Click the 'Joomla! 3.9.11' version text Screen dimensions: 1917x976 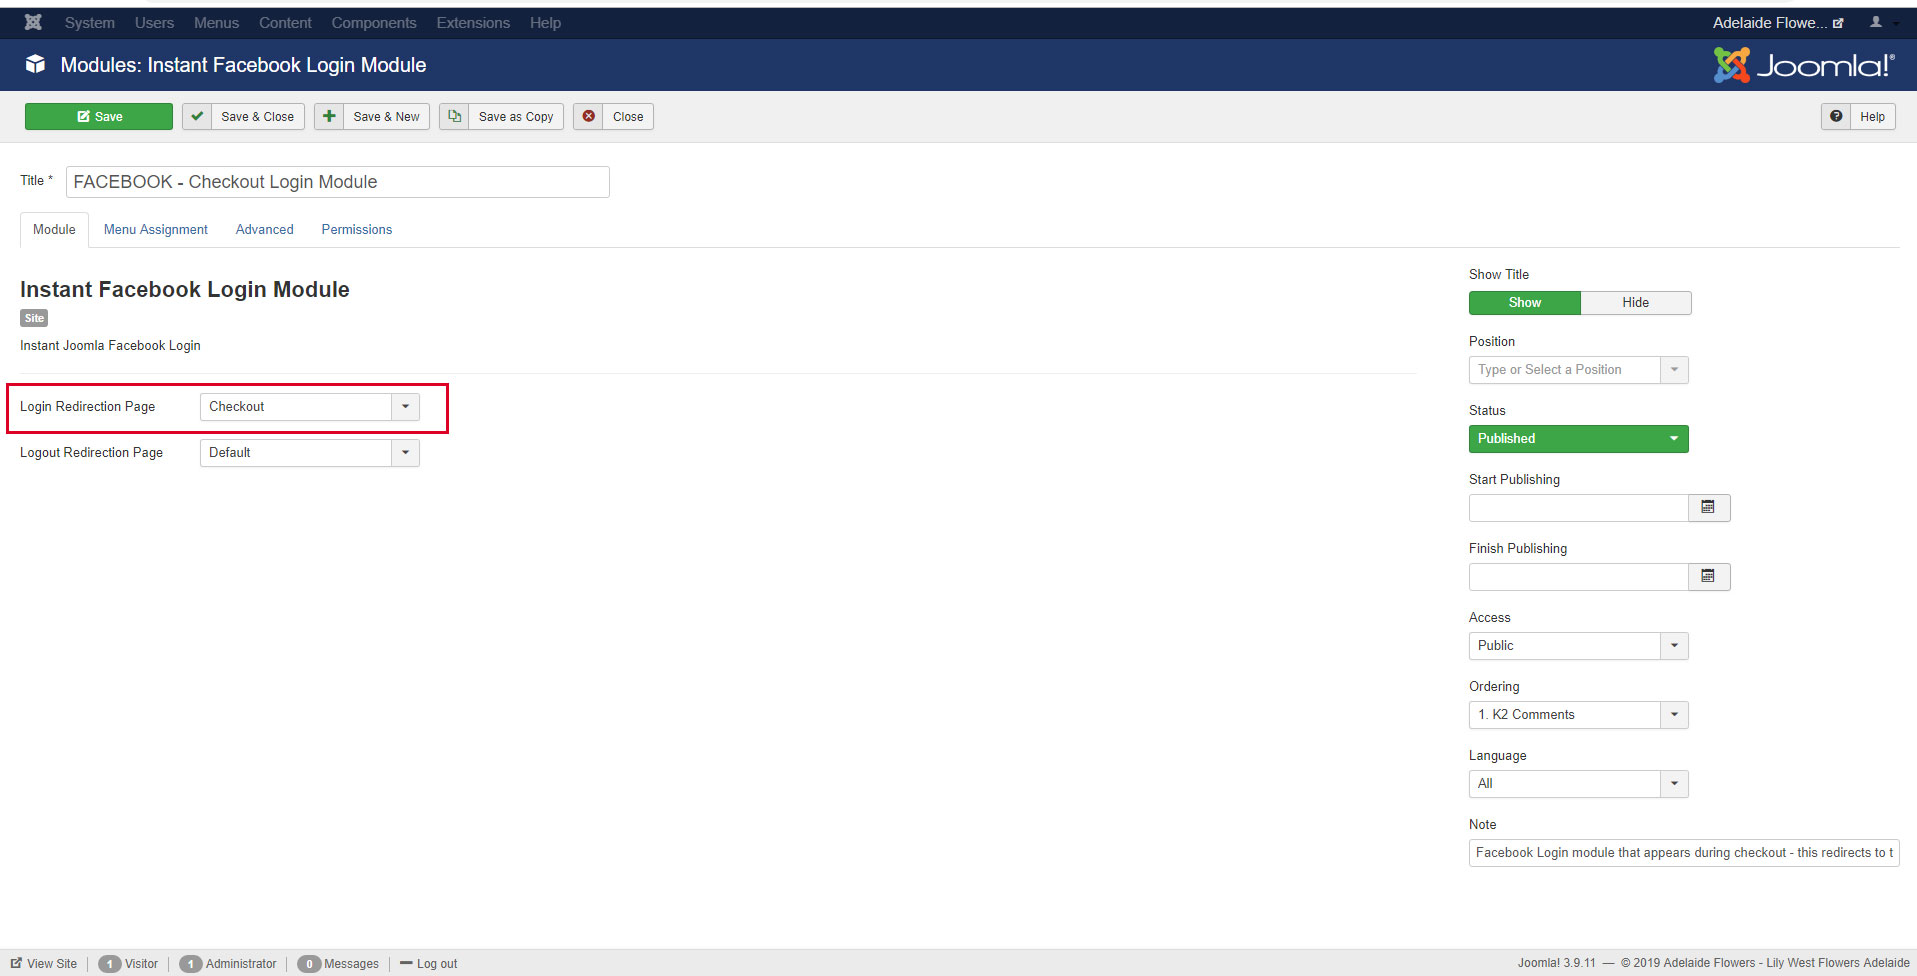[x=1557, y=963]
